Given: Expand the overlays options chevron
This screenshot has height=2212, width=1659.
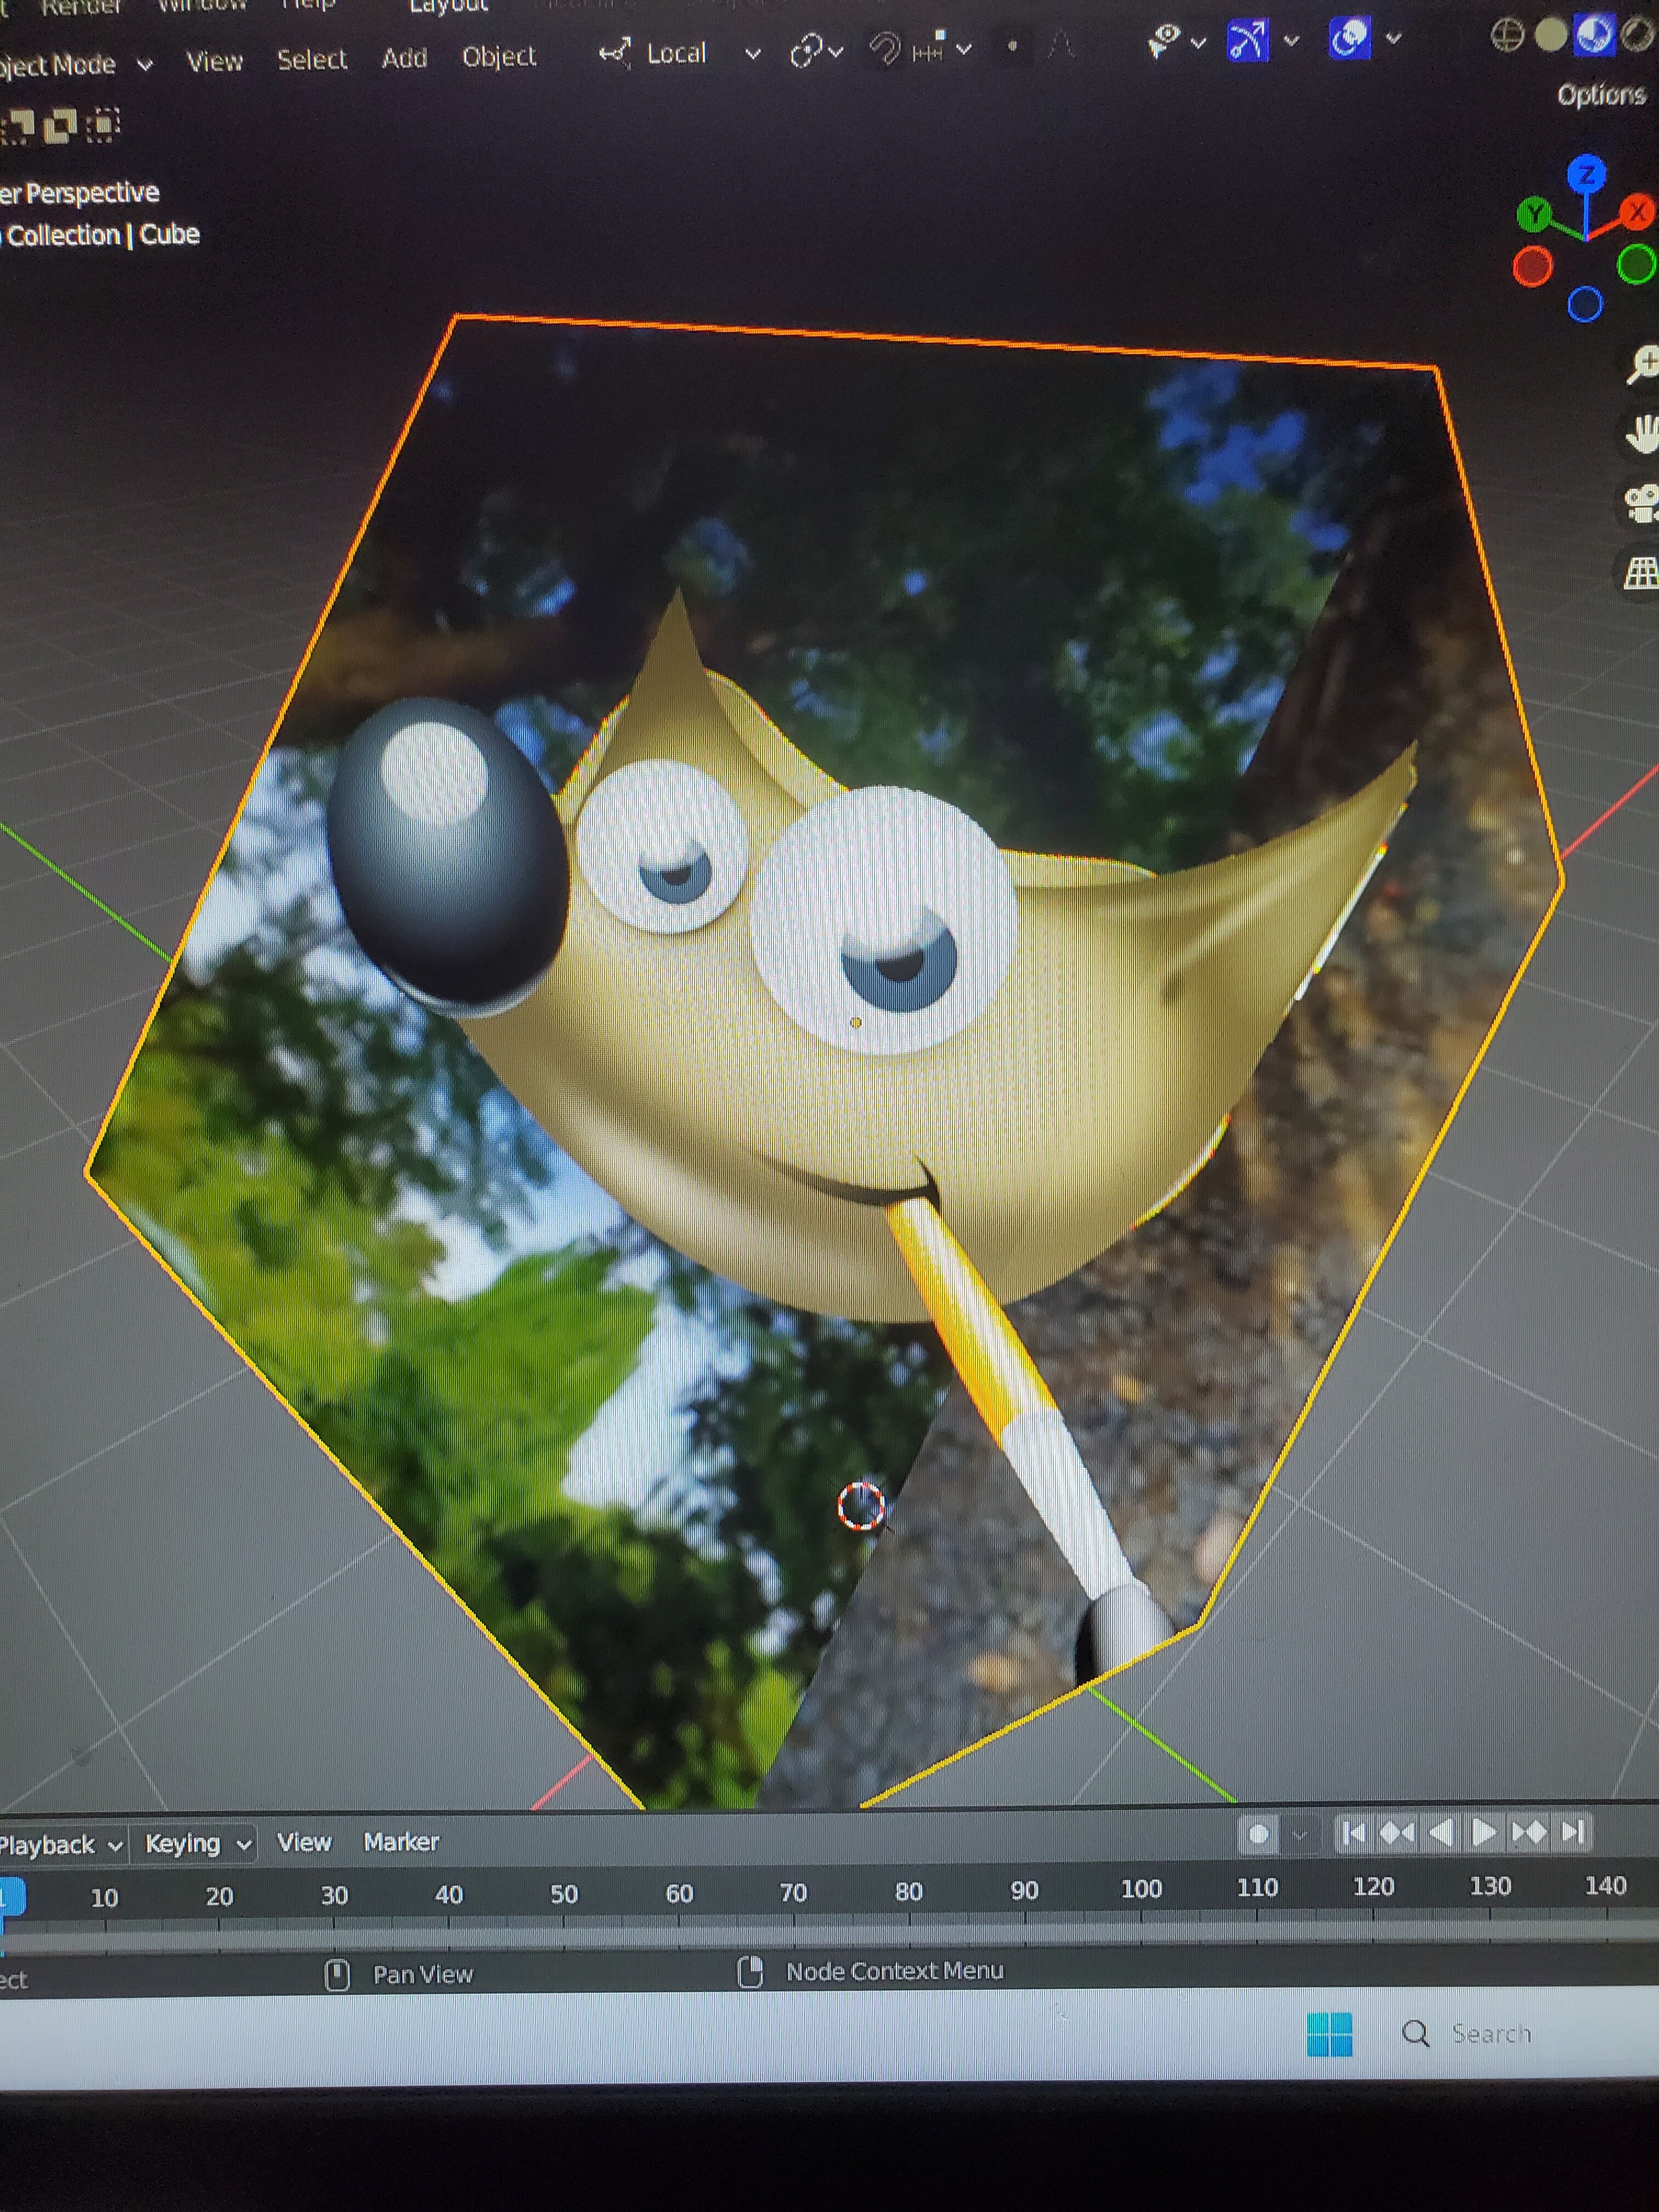Looking at the screenshot, I should [1393, 39].
